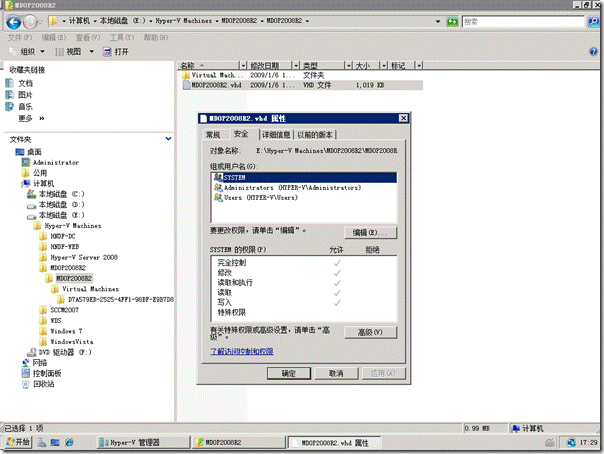The height and width of the screenshot is (454, 604).
Task: Select 本地磁盘 (D:) drive in tree
Action: 61,204
